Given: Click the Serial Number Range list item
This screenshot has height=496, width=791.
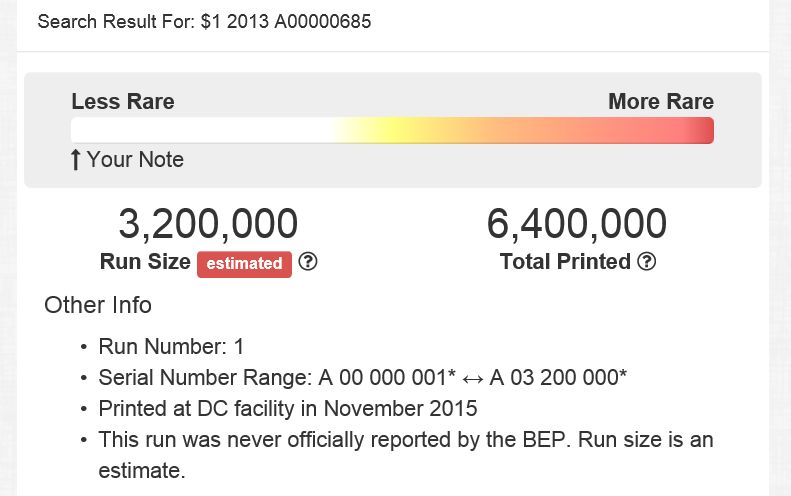Looking at the screenshot, I should [x=362, y=378].
